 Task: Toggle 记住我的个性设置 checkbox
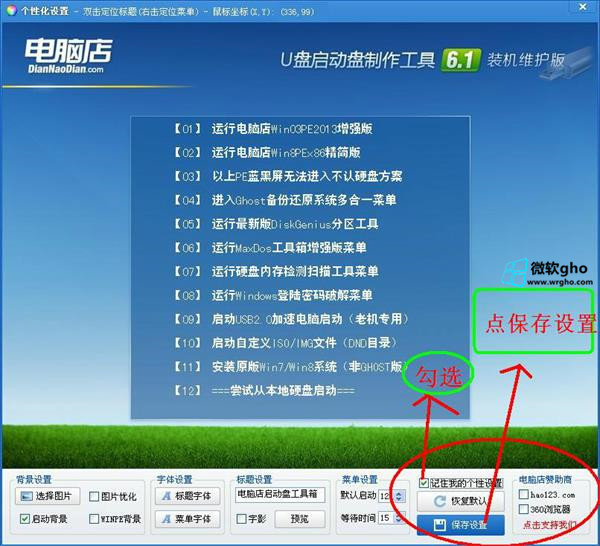tap(424, 483)
